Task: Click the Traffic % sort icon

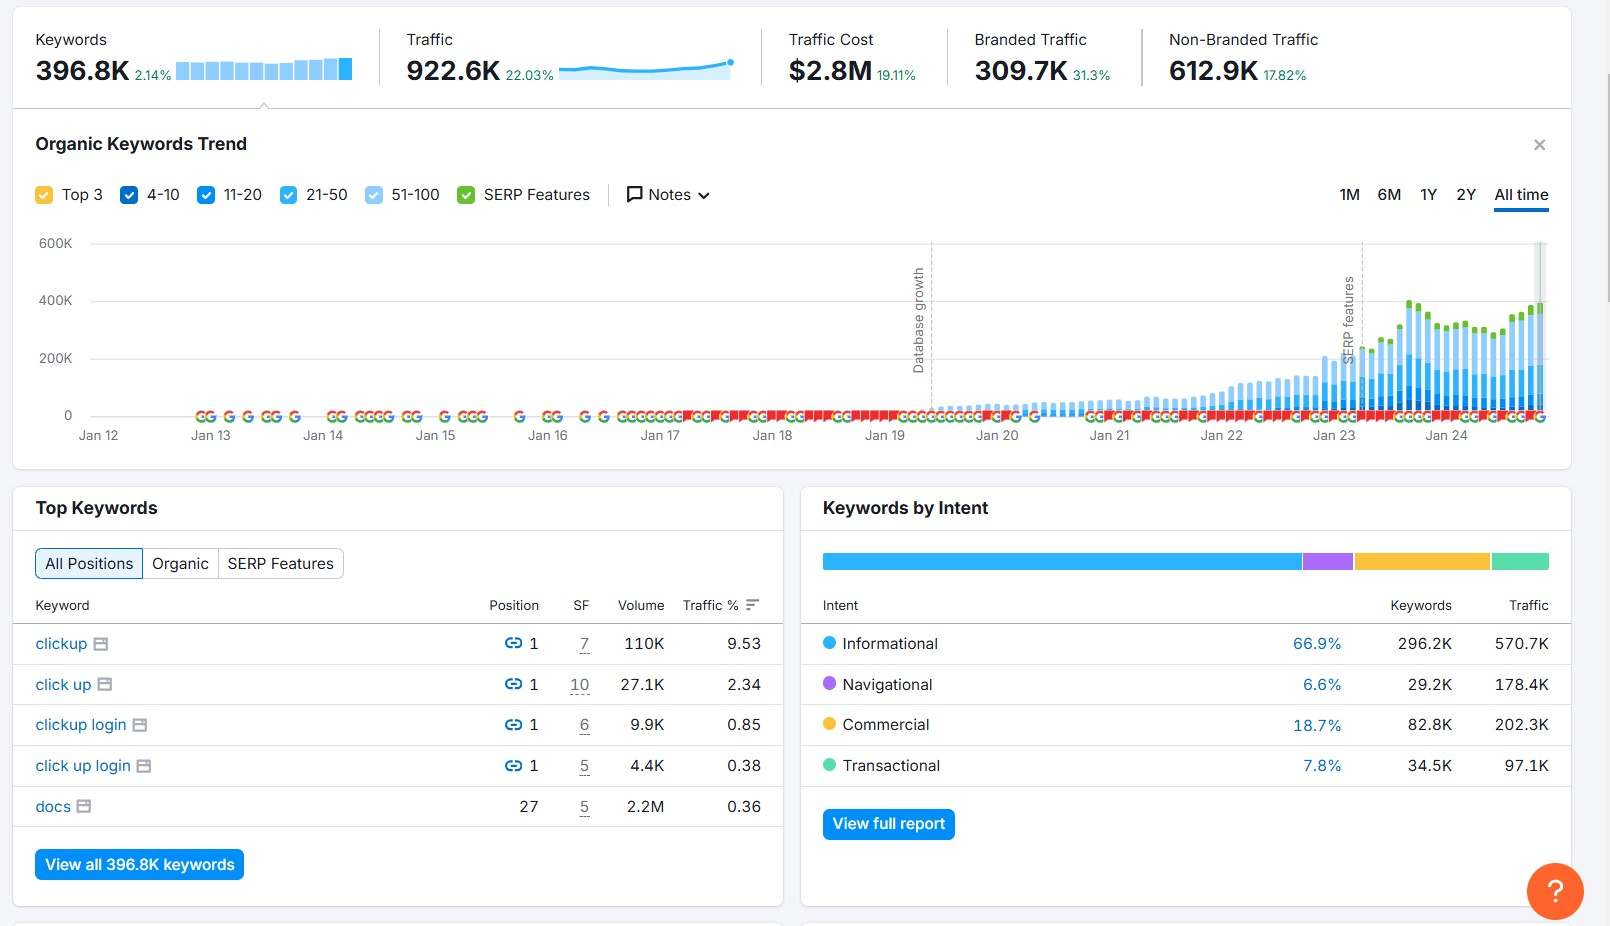Action: (x=753, y=605)
